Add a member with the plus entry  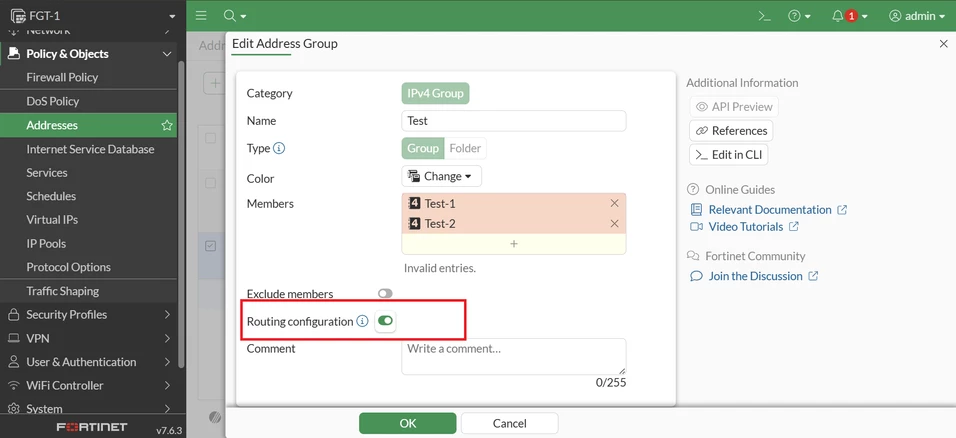point(513,243)
